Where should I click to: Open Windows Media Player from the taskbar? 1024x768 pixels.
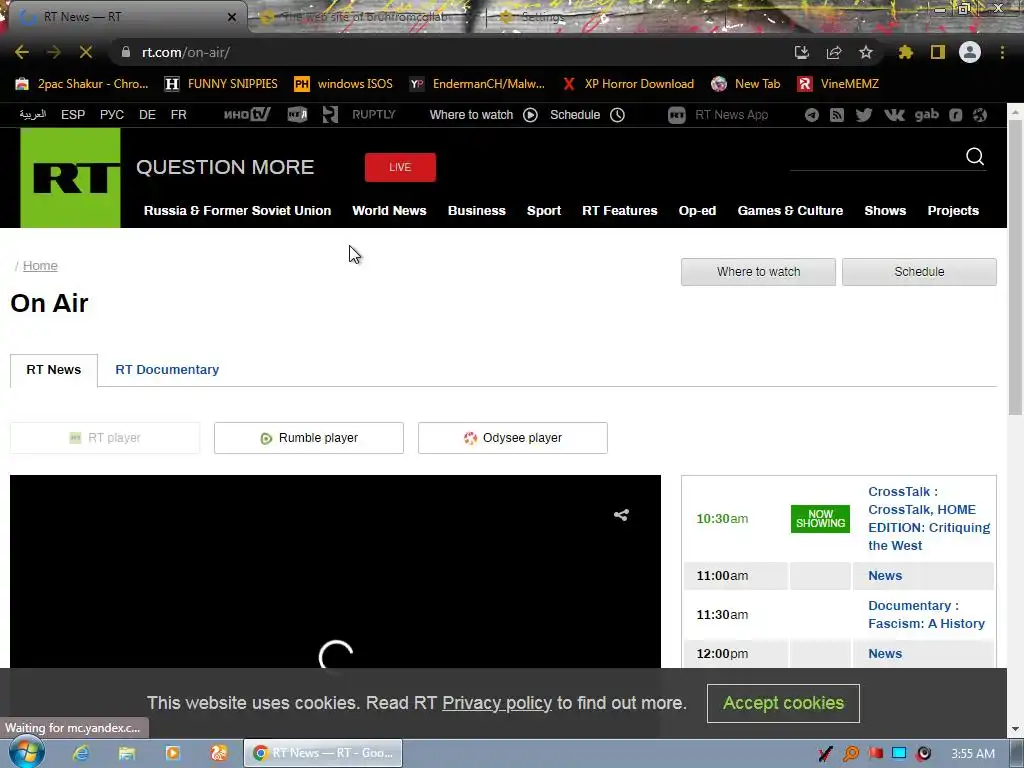172,753
